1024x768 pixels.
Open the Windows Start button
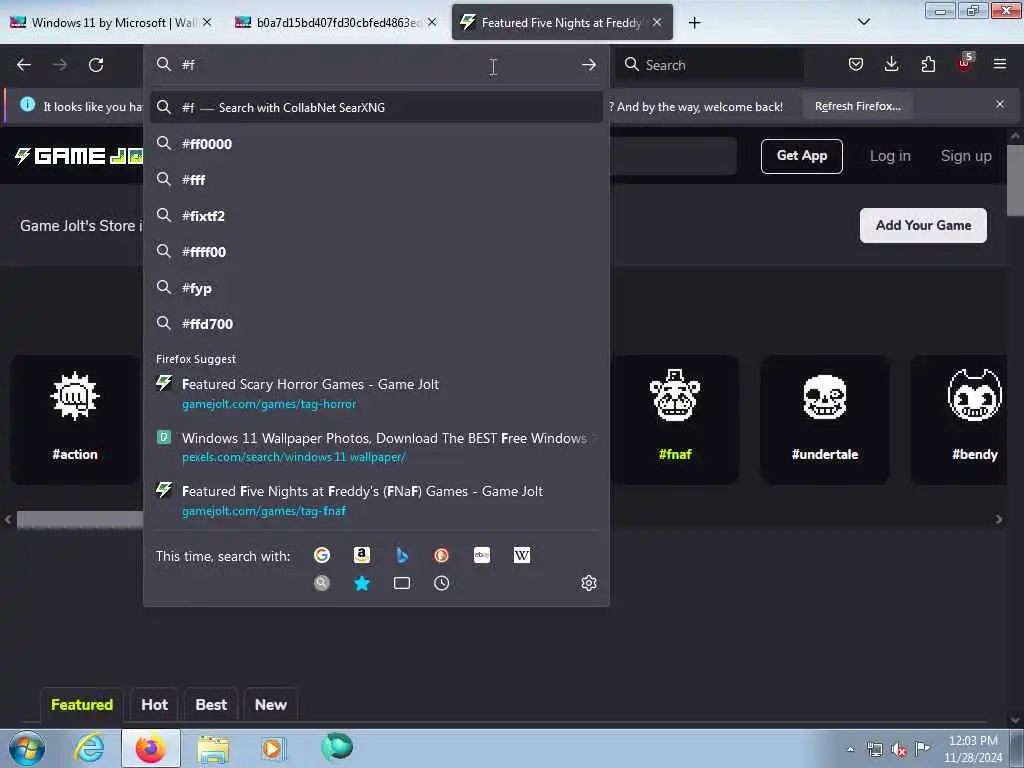coord(27,748)
